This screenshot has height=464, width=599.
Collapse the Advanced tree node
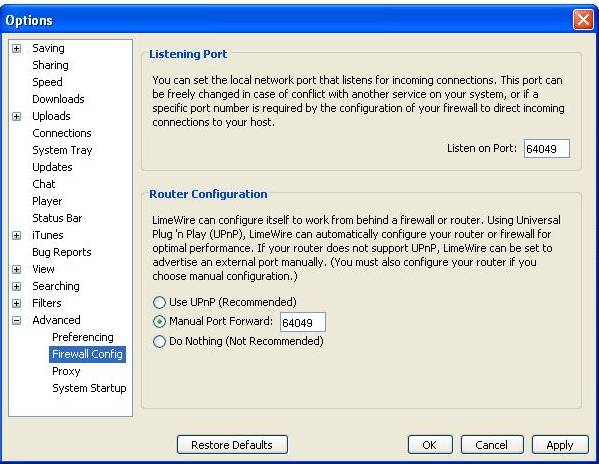pos(16,320)
